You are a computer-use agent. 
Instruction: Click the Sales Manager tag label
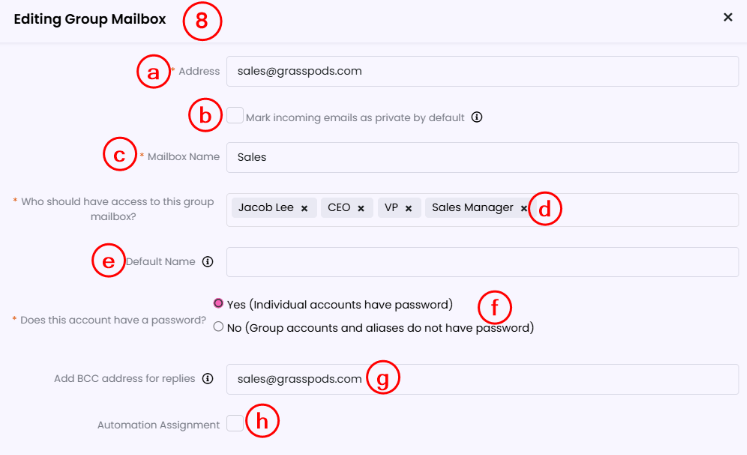(472, 208)
